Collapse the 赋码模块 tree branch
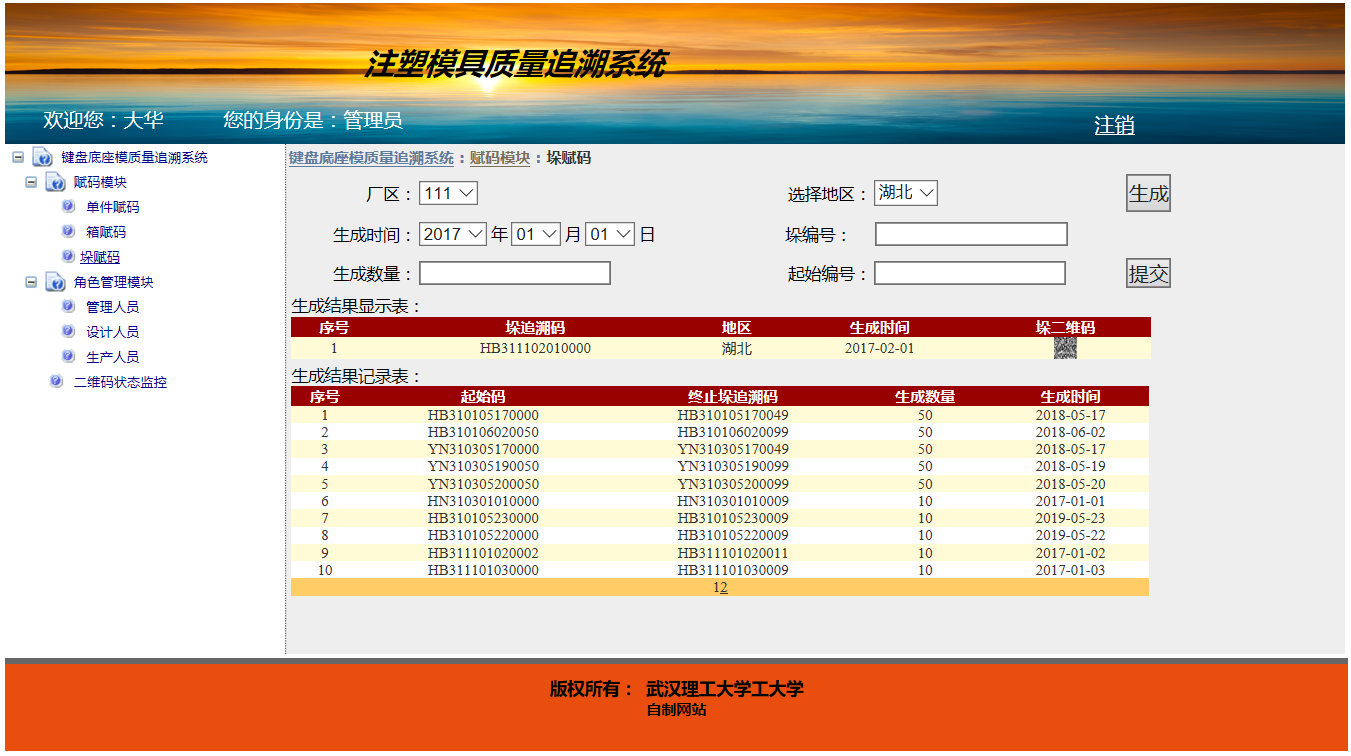 (31, 182)
